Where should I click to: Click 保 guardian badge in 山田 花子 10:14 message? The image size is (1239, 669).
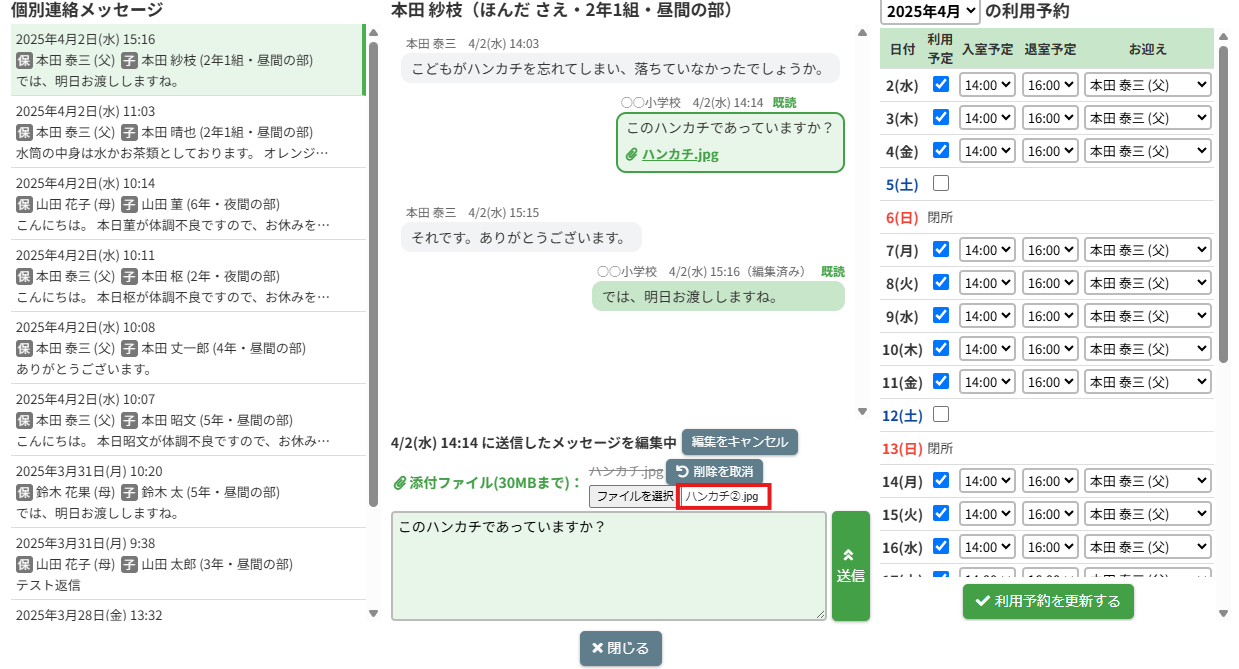[x=24, y=204]
